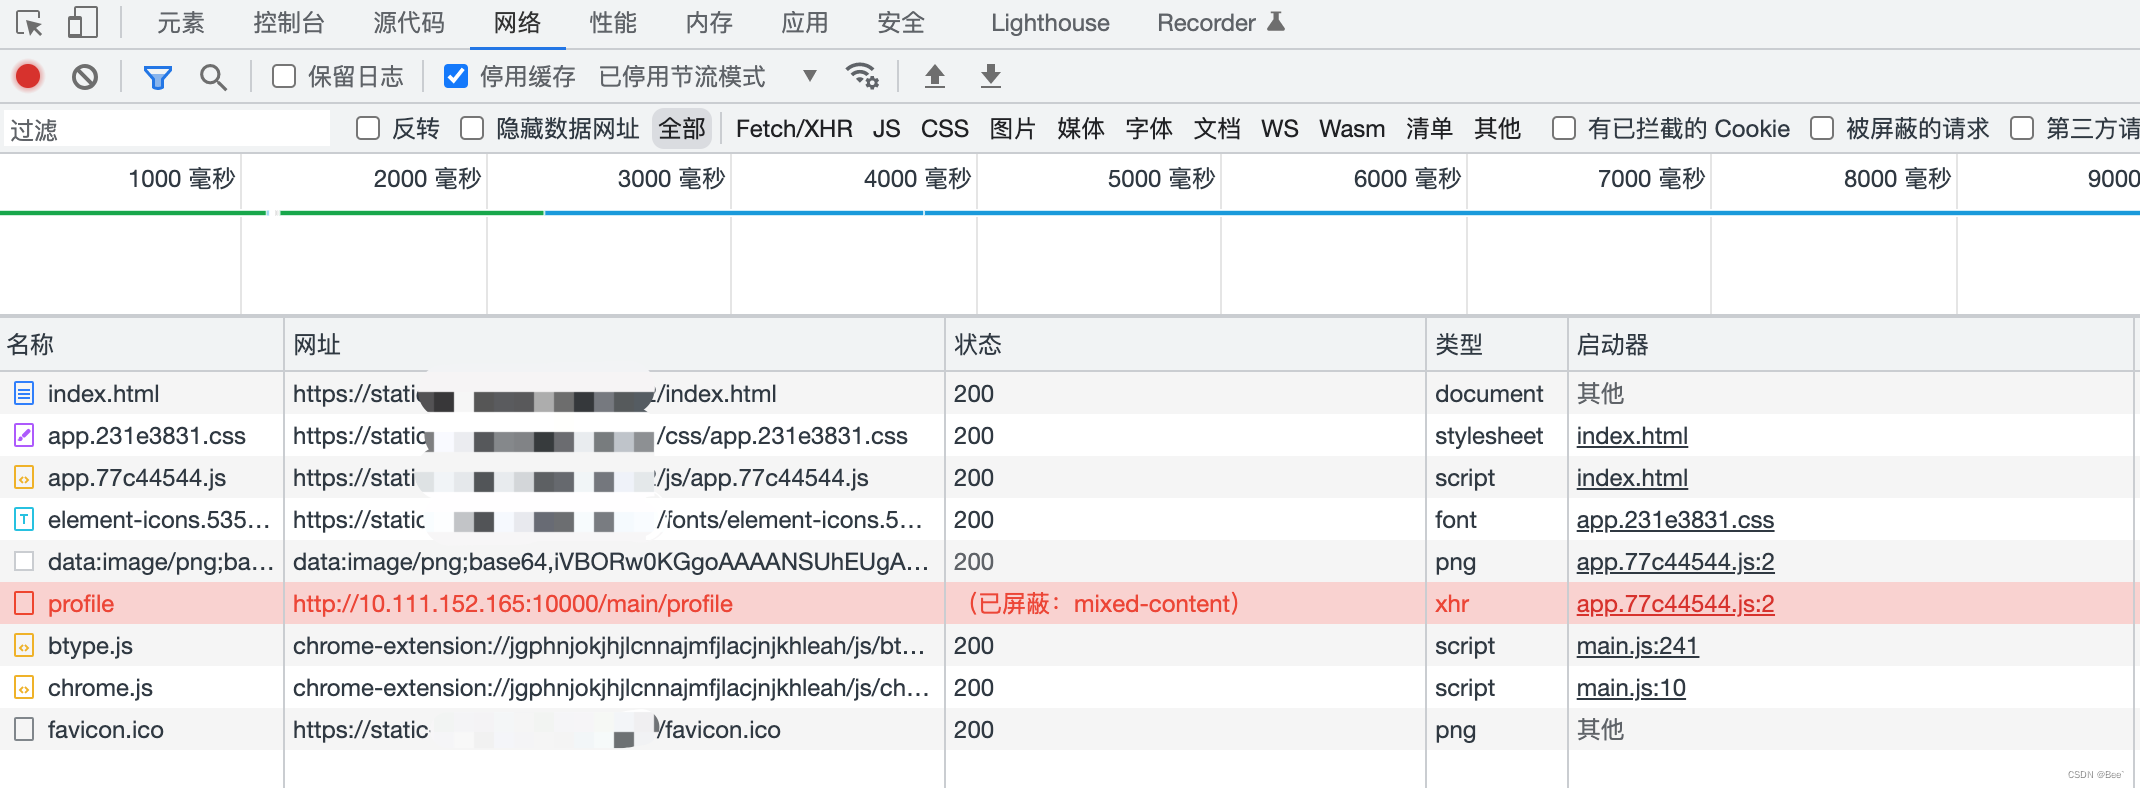Switch to the 源代码 tab
Viewport: 2140px width, 788px height.
coord(409,22)
